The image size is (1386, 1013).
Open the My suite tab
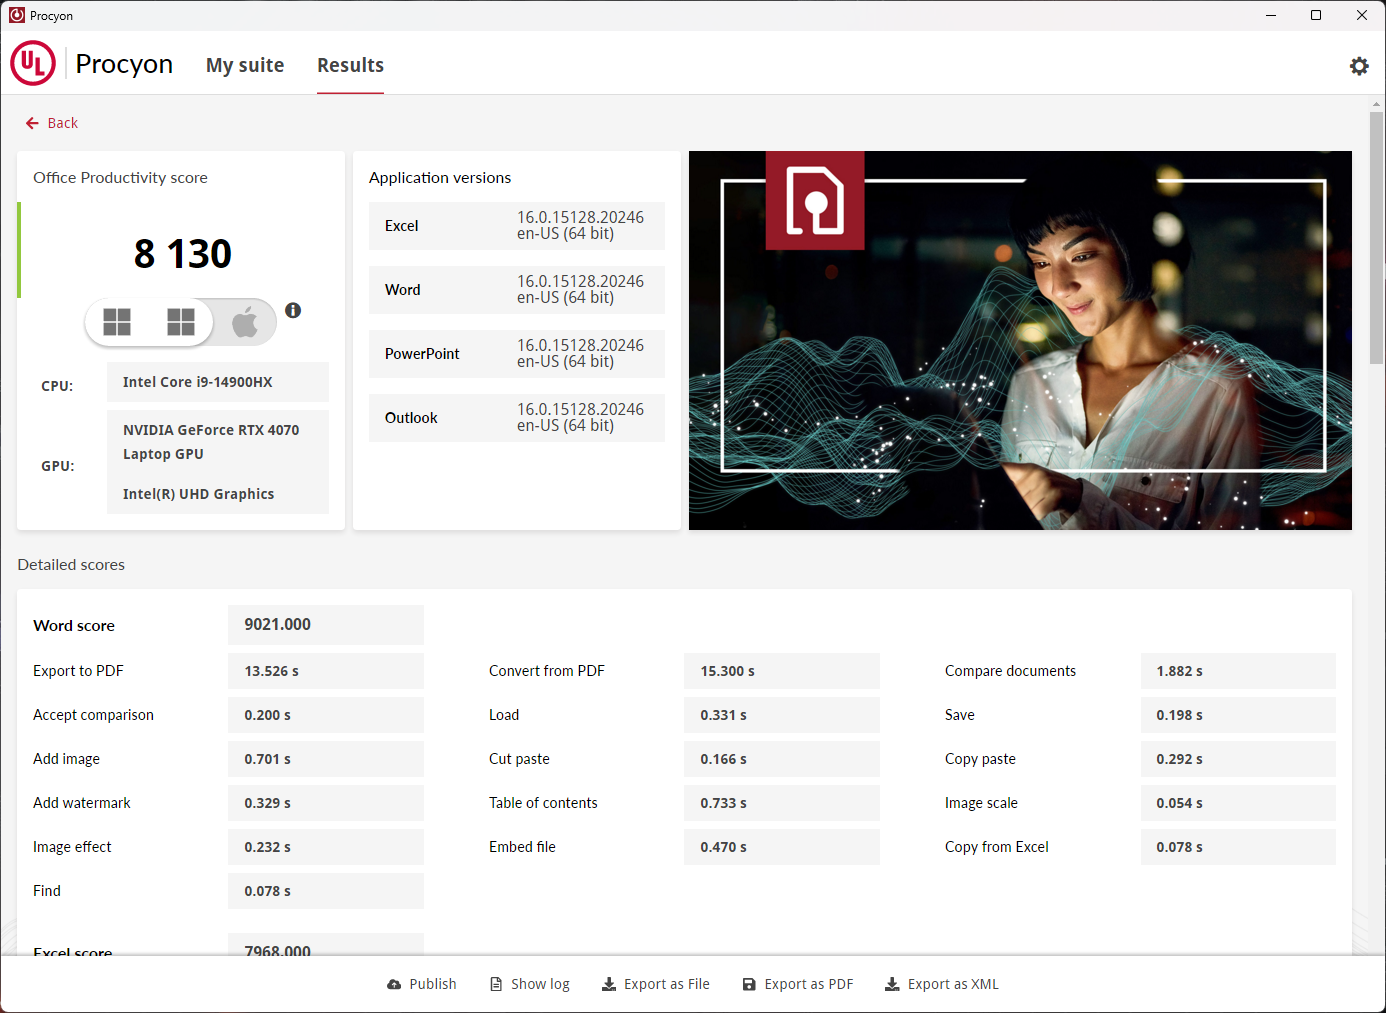click(x=245, y=65)
